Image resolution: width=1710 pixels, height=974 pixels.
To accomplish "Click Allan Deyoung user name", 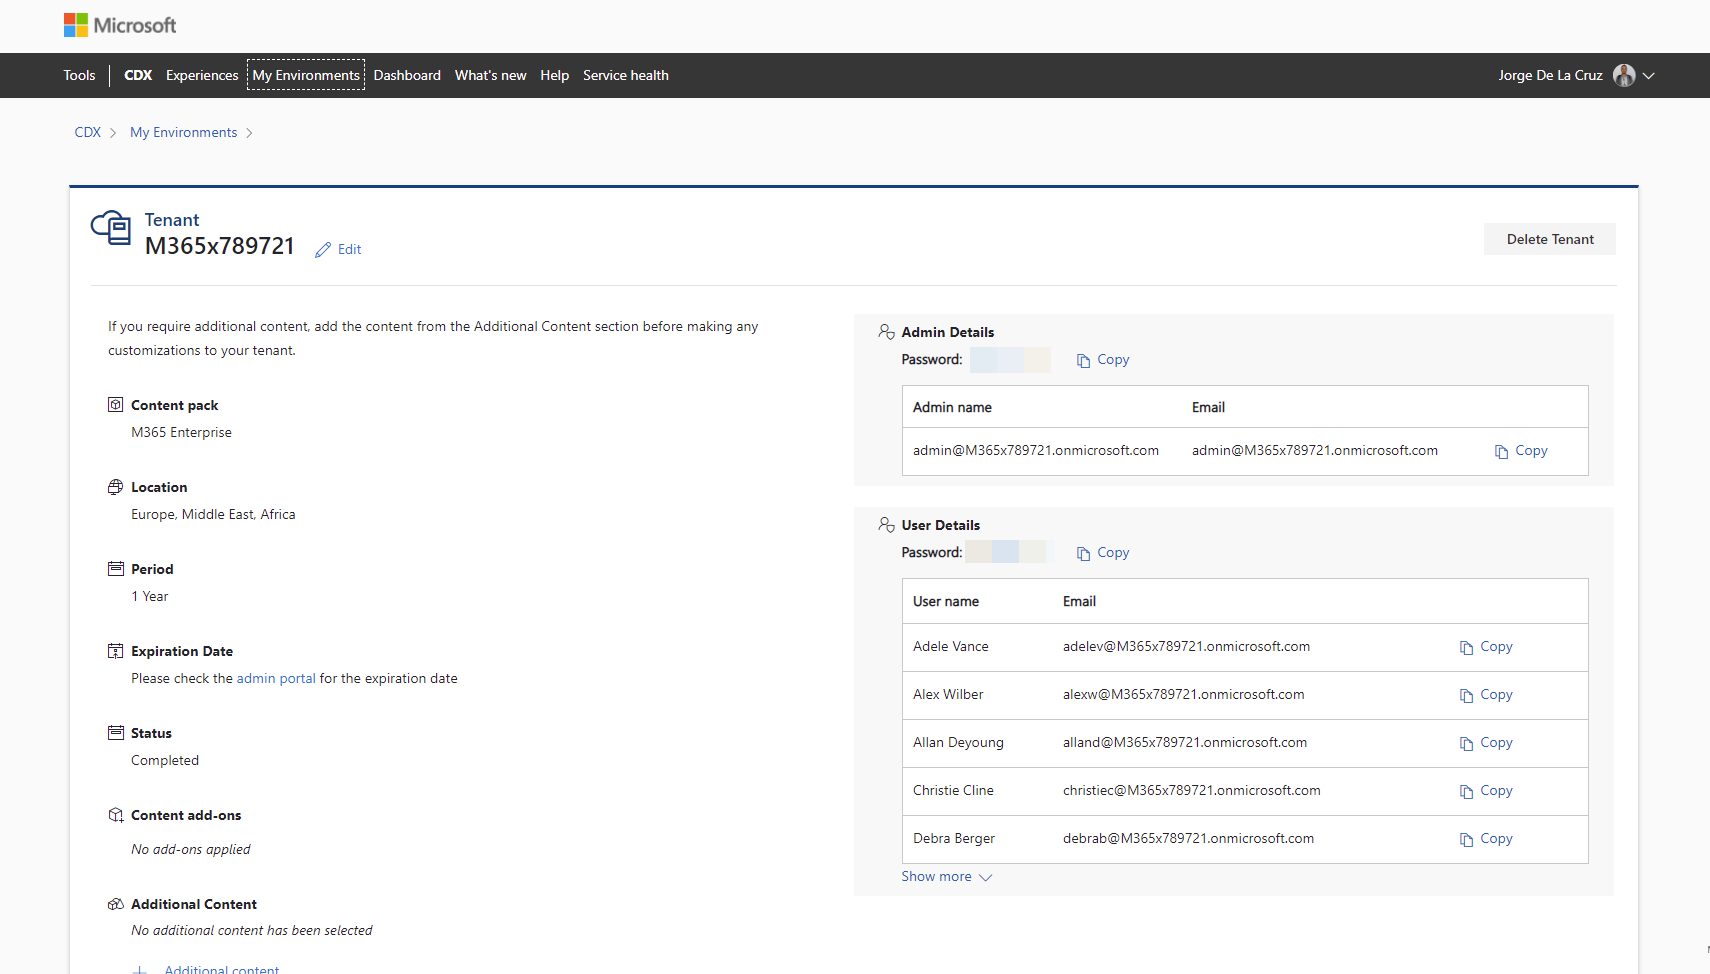I will tap(958, 743).
